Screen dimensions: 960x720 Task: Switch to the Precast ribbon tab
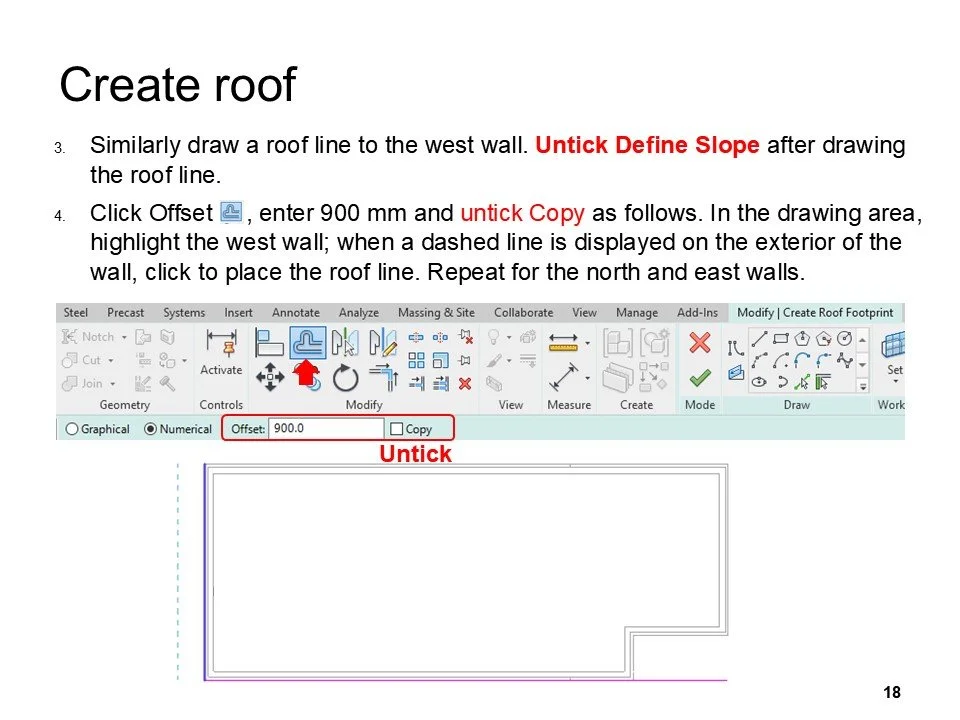[126, 312]
